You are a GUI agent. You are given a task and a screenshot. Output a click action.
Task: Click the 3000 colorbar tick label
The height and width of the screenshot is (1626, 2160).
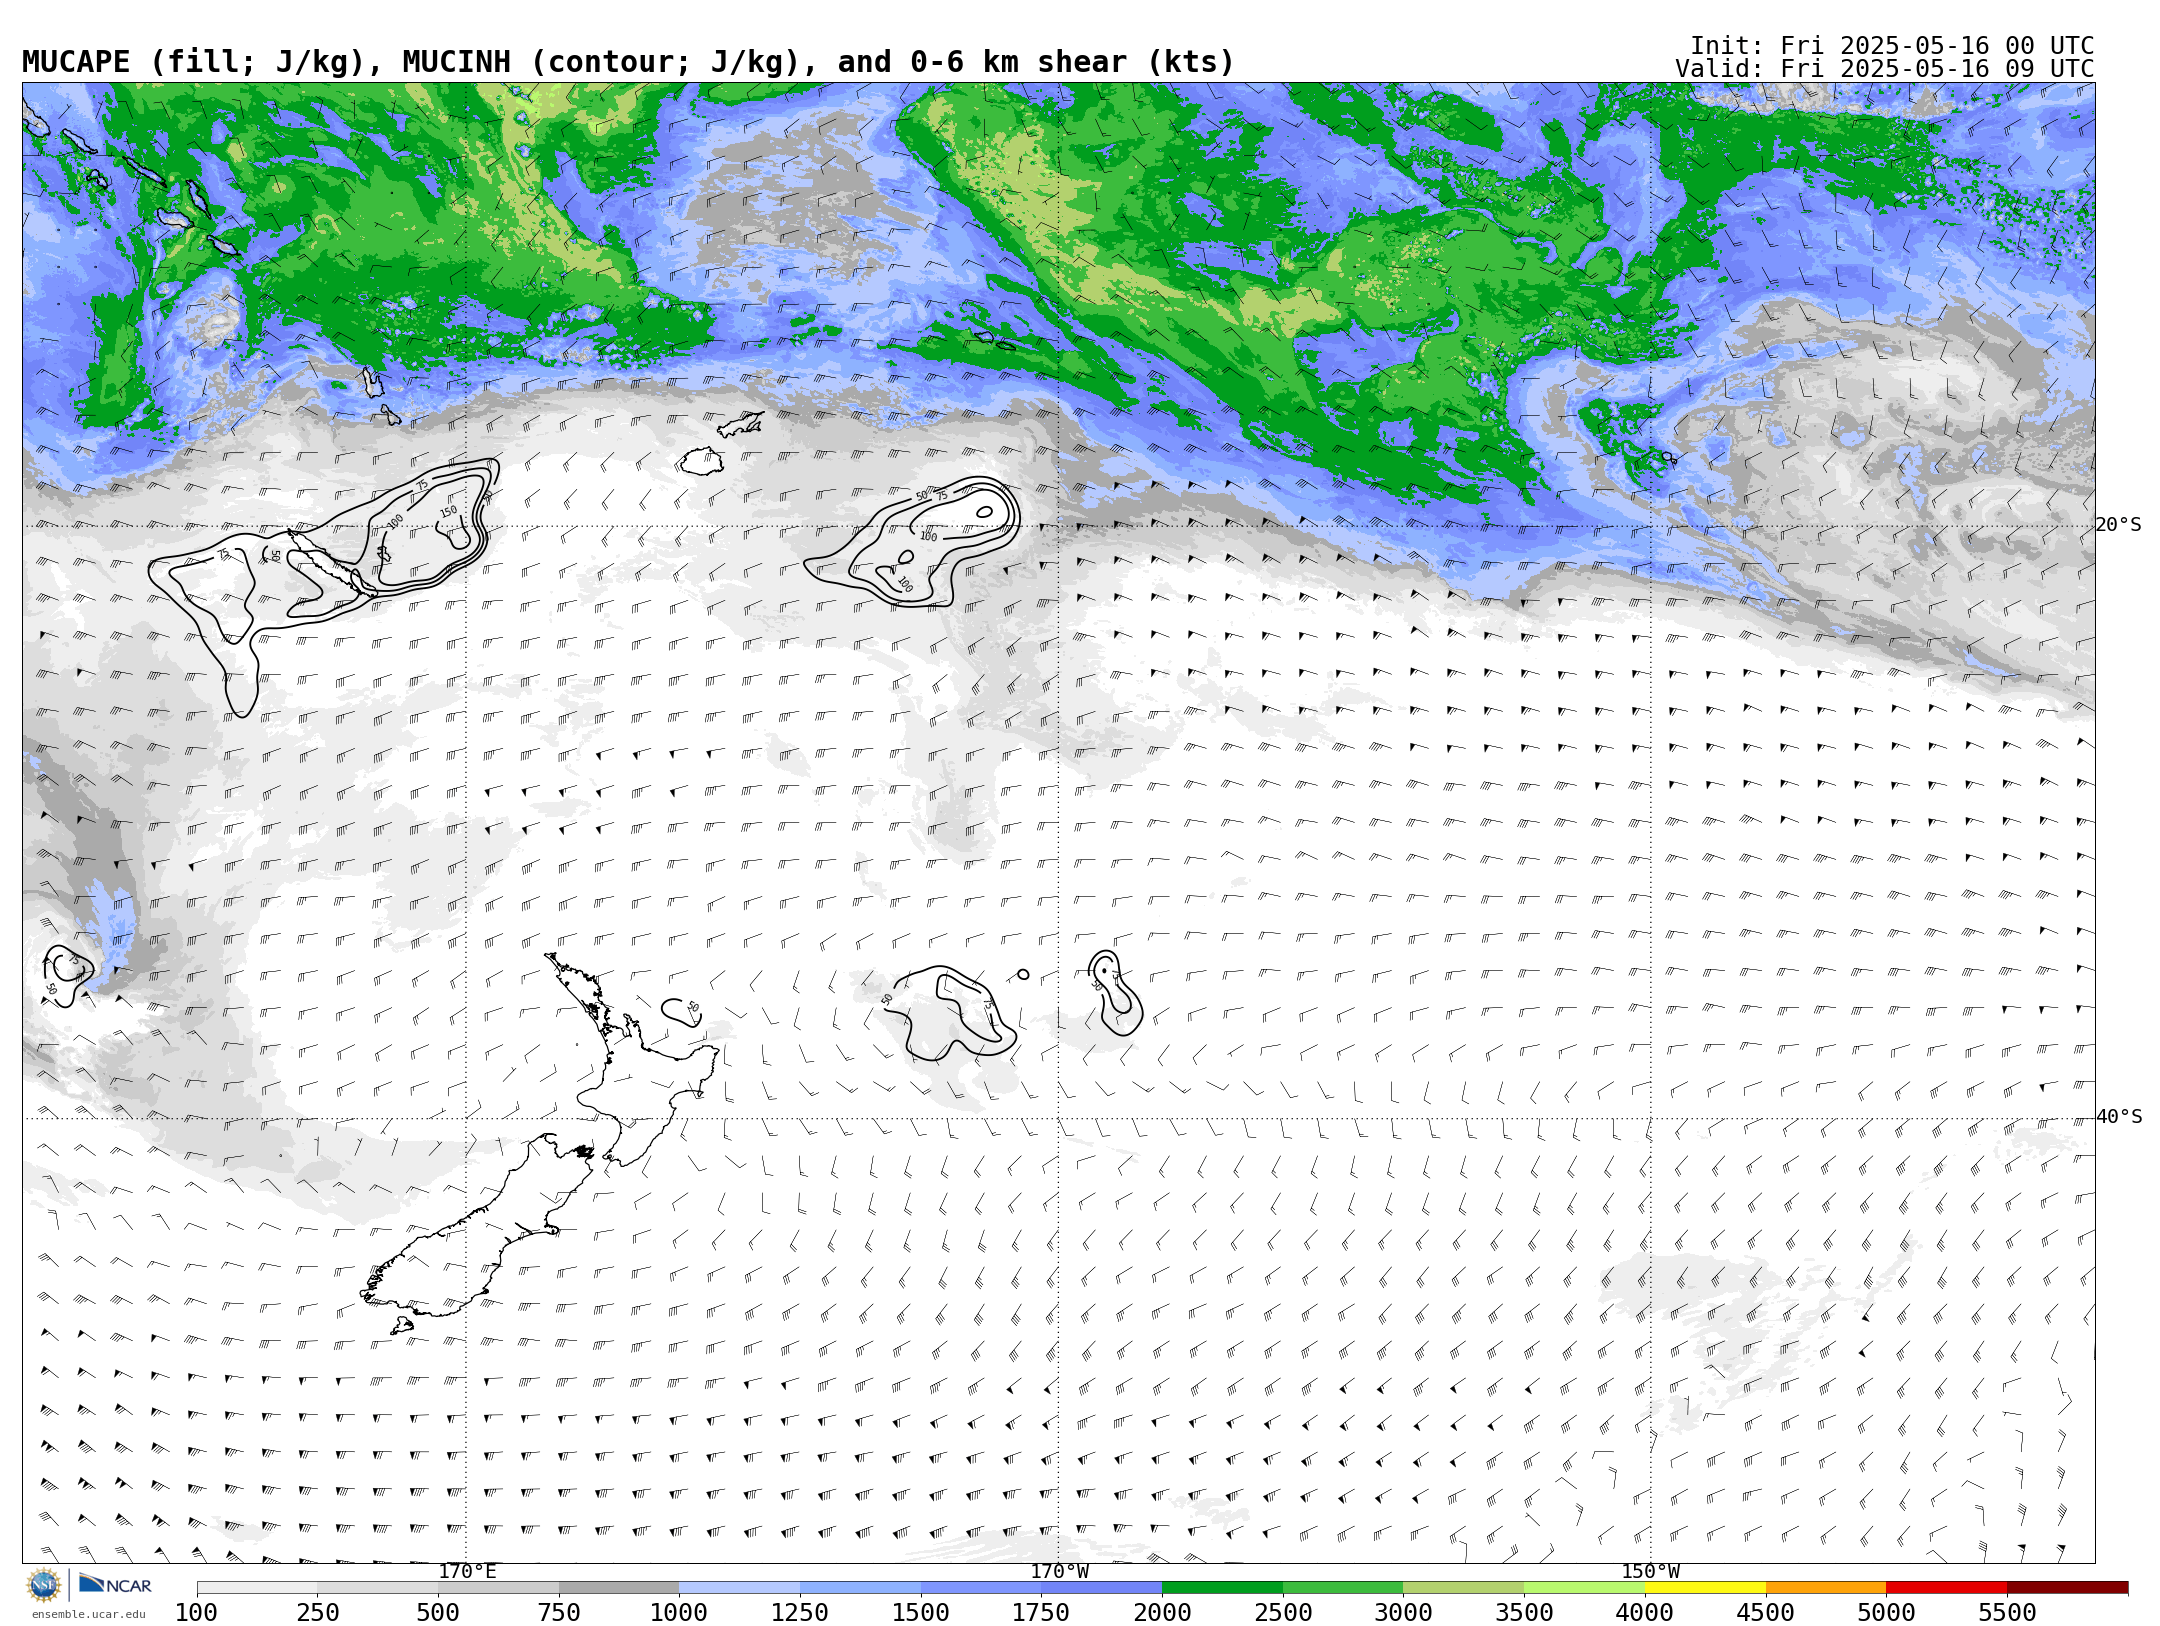[x=1404, y=1613]
